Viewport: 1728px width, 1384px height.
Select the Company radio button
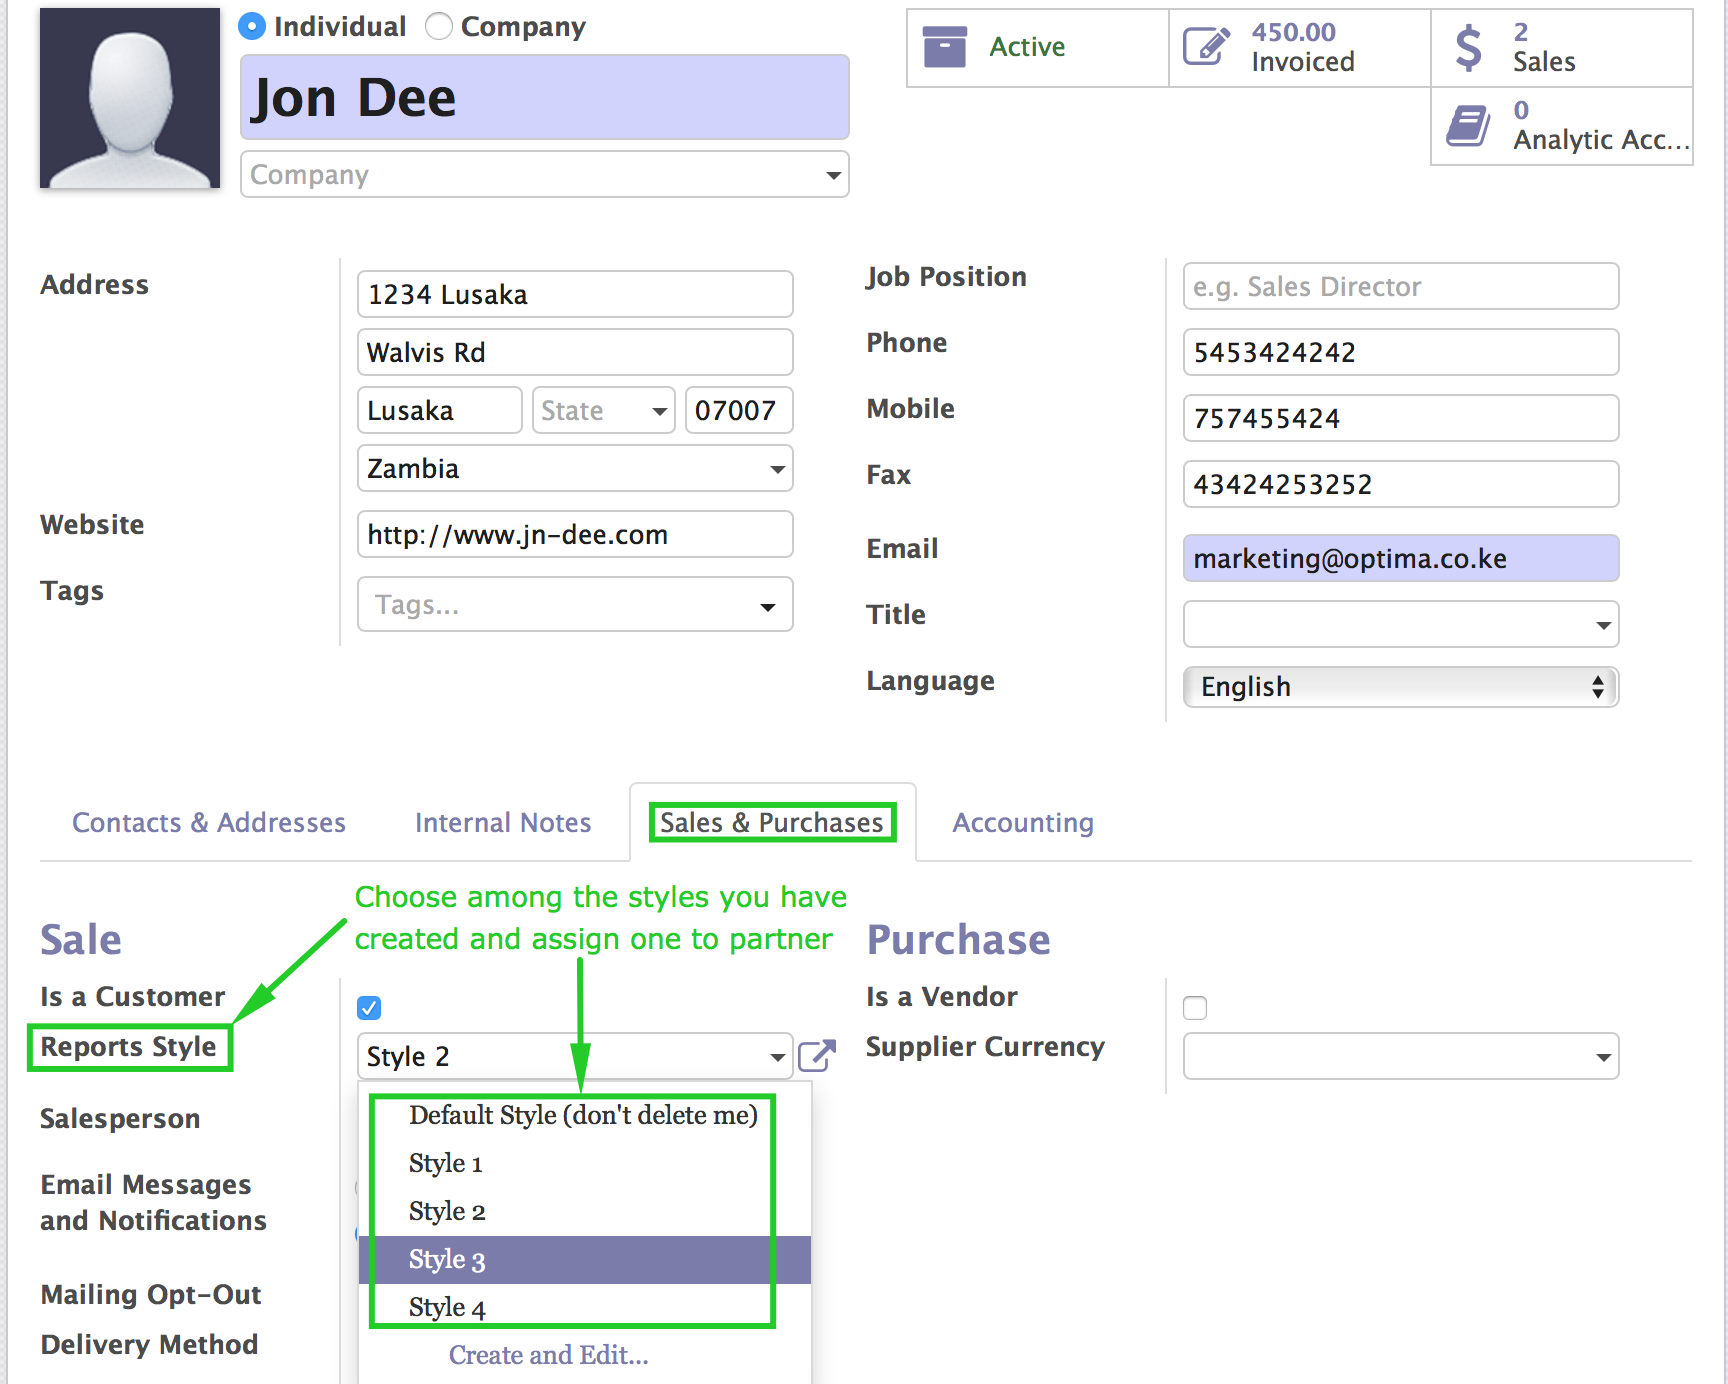(439, 26)
